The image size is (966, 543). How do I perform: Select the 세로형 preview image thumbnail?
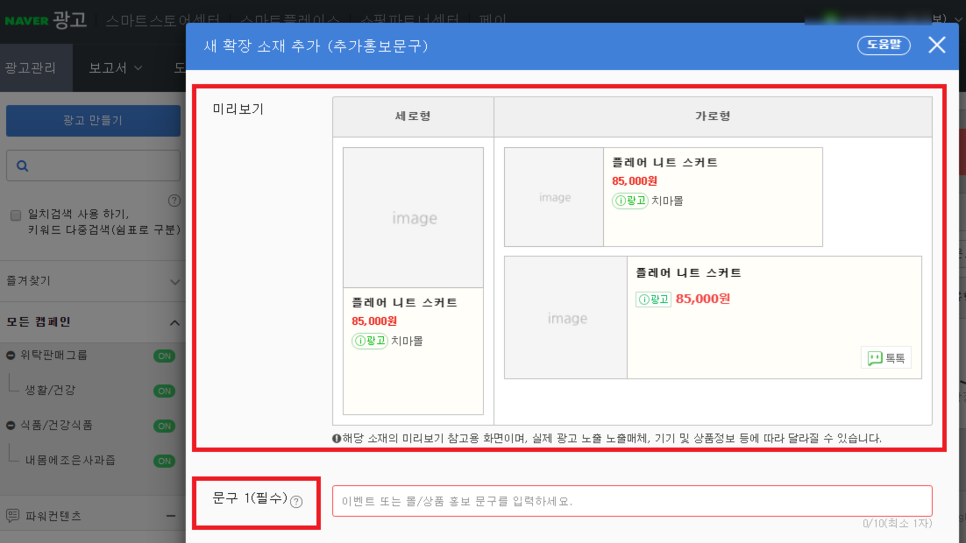click(x=413, y=218)
